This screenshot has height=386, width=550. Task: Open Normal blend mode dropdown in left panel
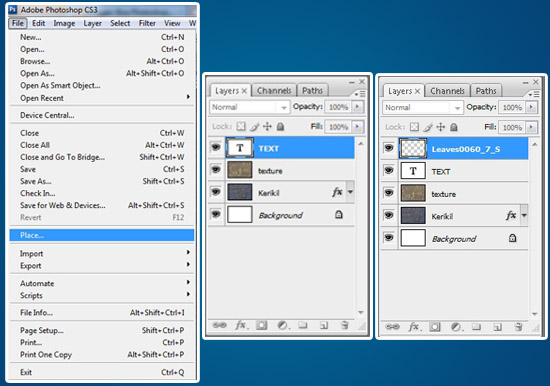point(249,107)
